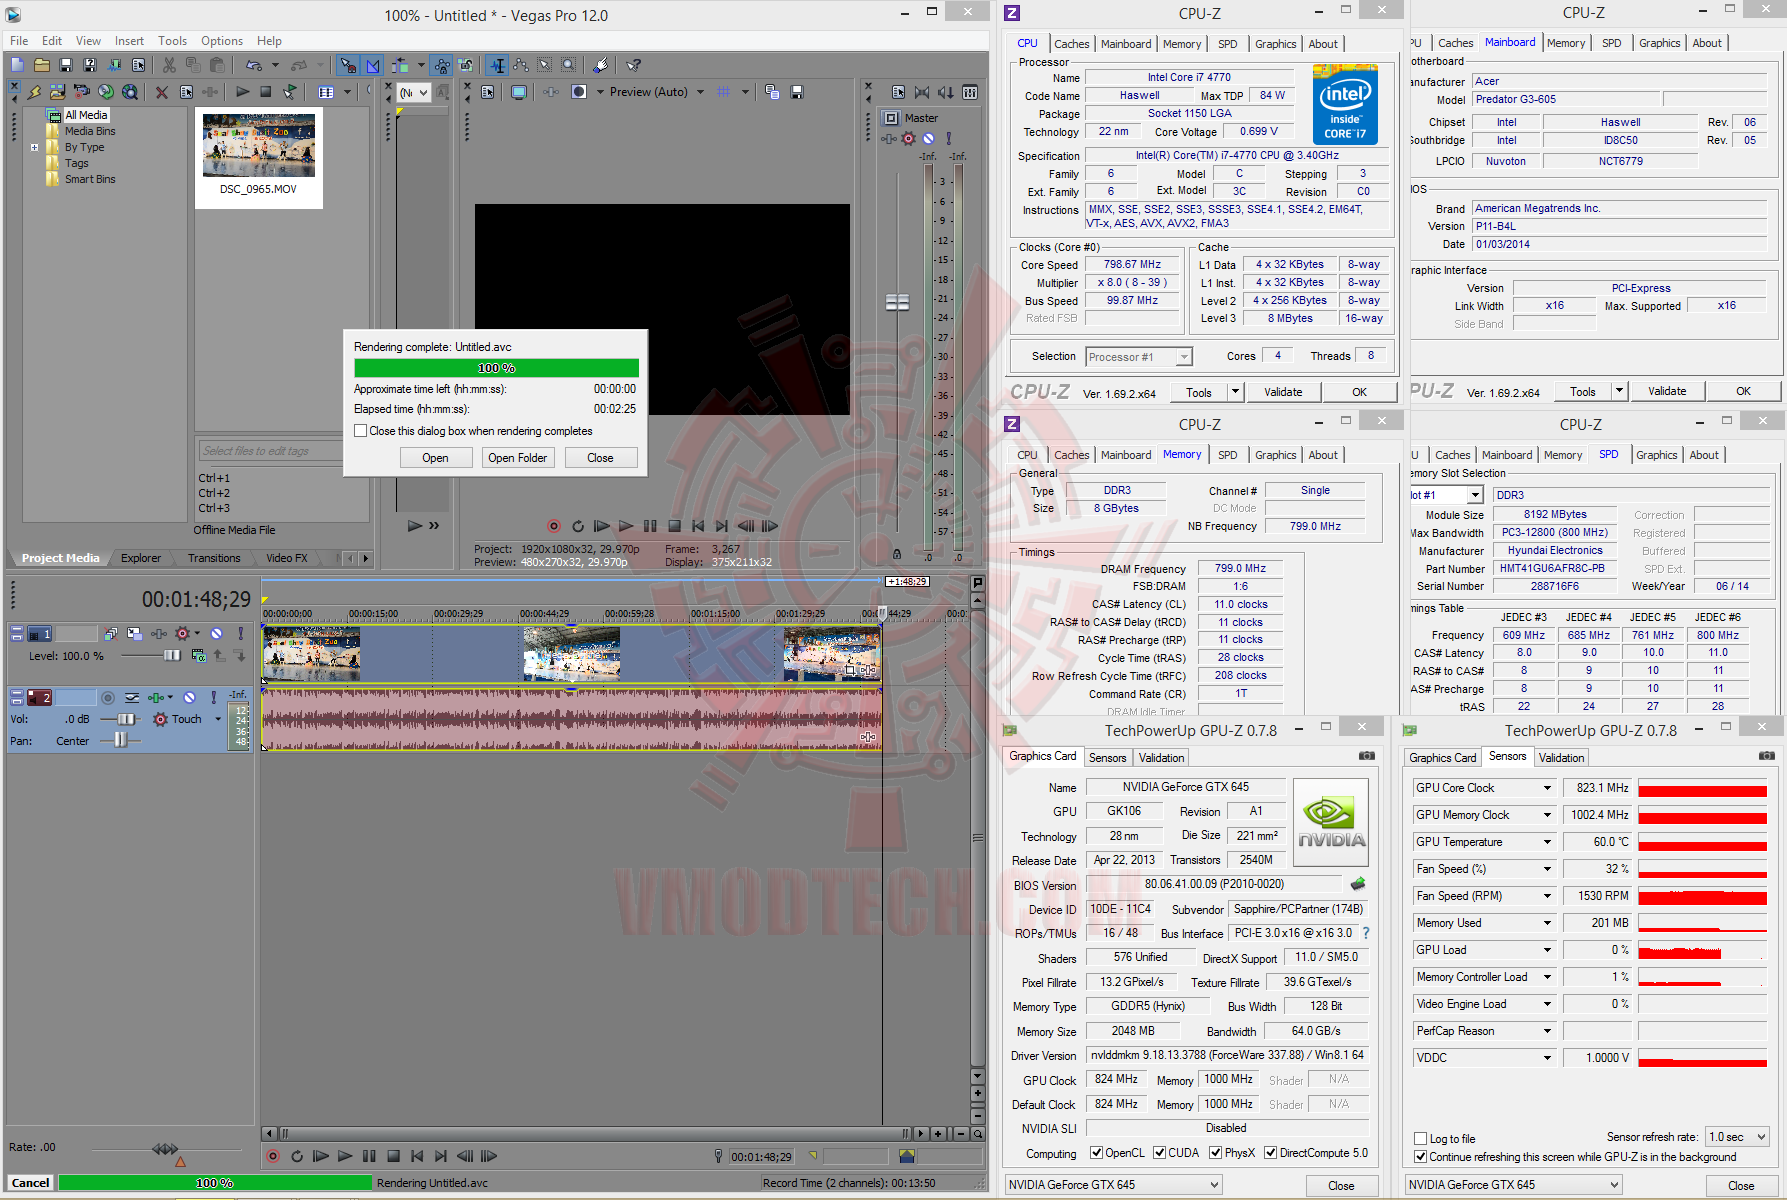1787x1200 pixels.
Task: Click the Record button in timeline transport
Action: click(x=273, y=1156)
